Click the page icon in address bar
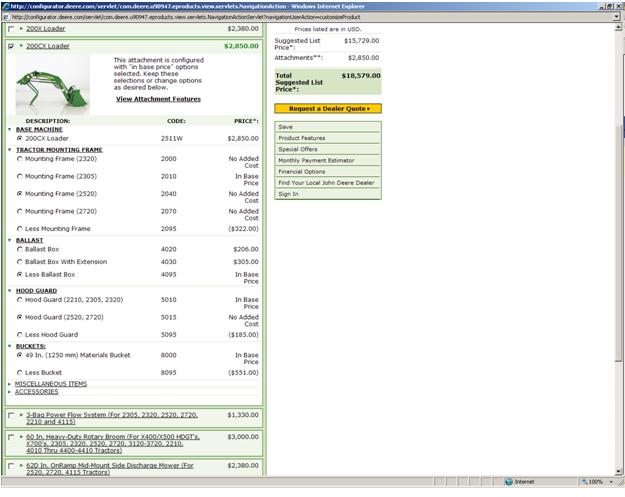This screenshot has width=625, height=497. [x=6, y=17]
